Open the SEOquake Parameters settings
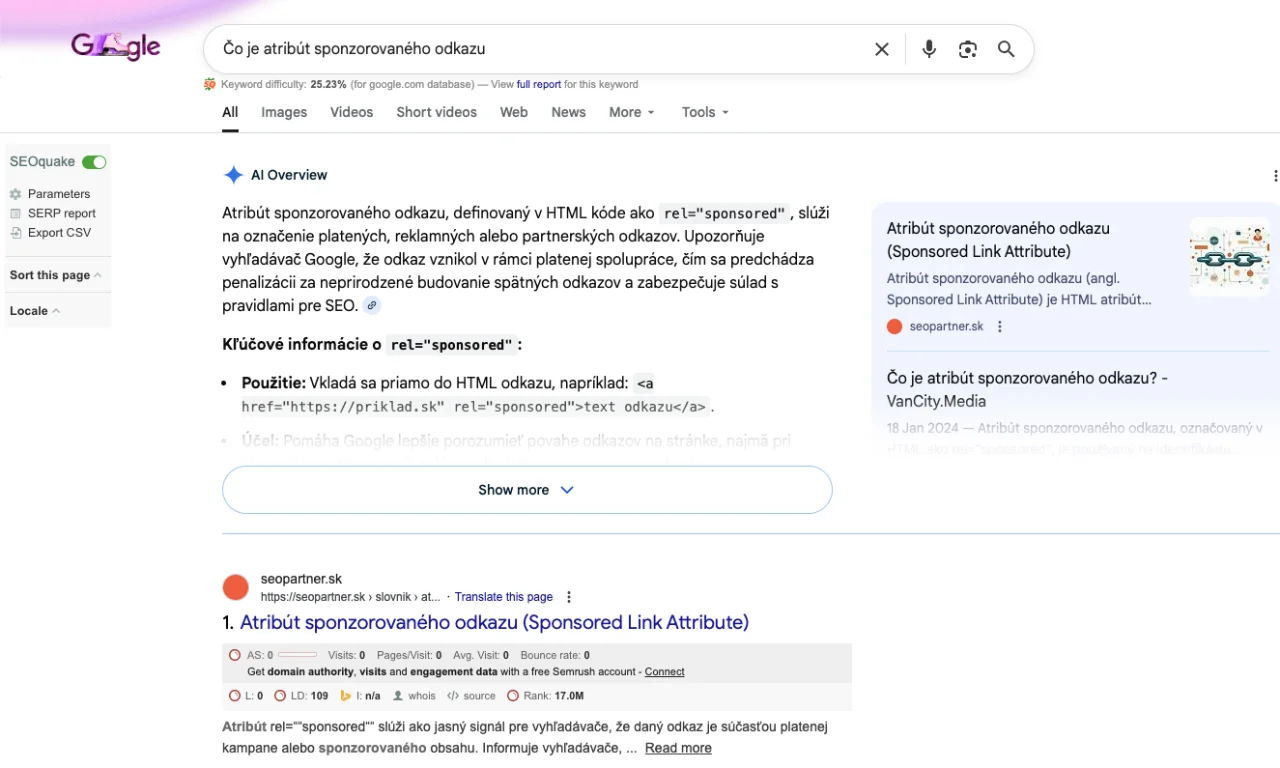The height and width of the screenshot is (768, 1280). pyautogui.click(x=58, y=194)
